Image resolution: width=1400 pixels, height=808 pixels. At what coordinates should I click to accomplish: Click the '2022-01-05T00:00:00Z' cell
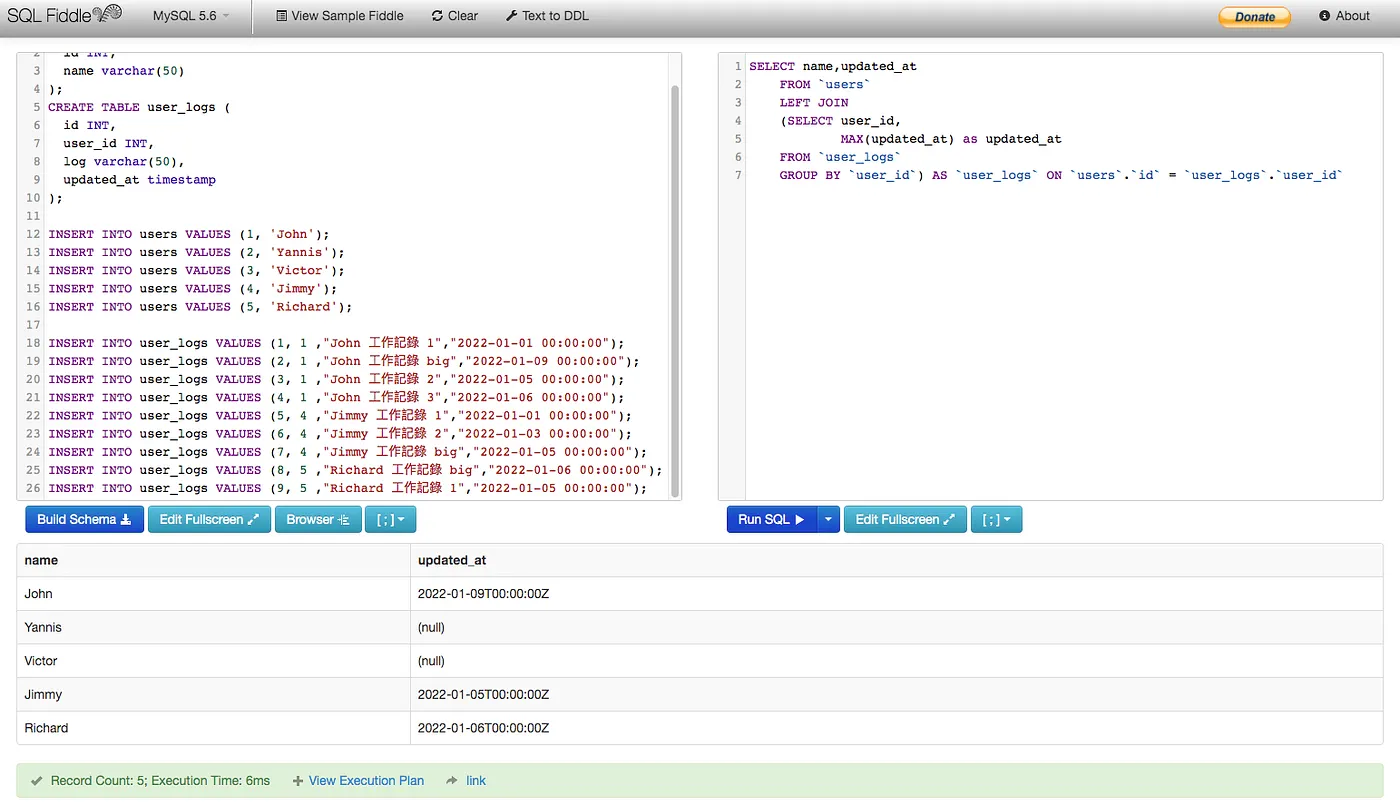pyautogui.click(x=896, y=694)
